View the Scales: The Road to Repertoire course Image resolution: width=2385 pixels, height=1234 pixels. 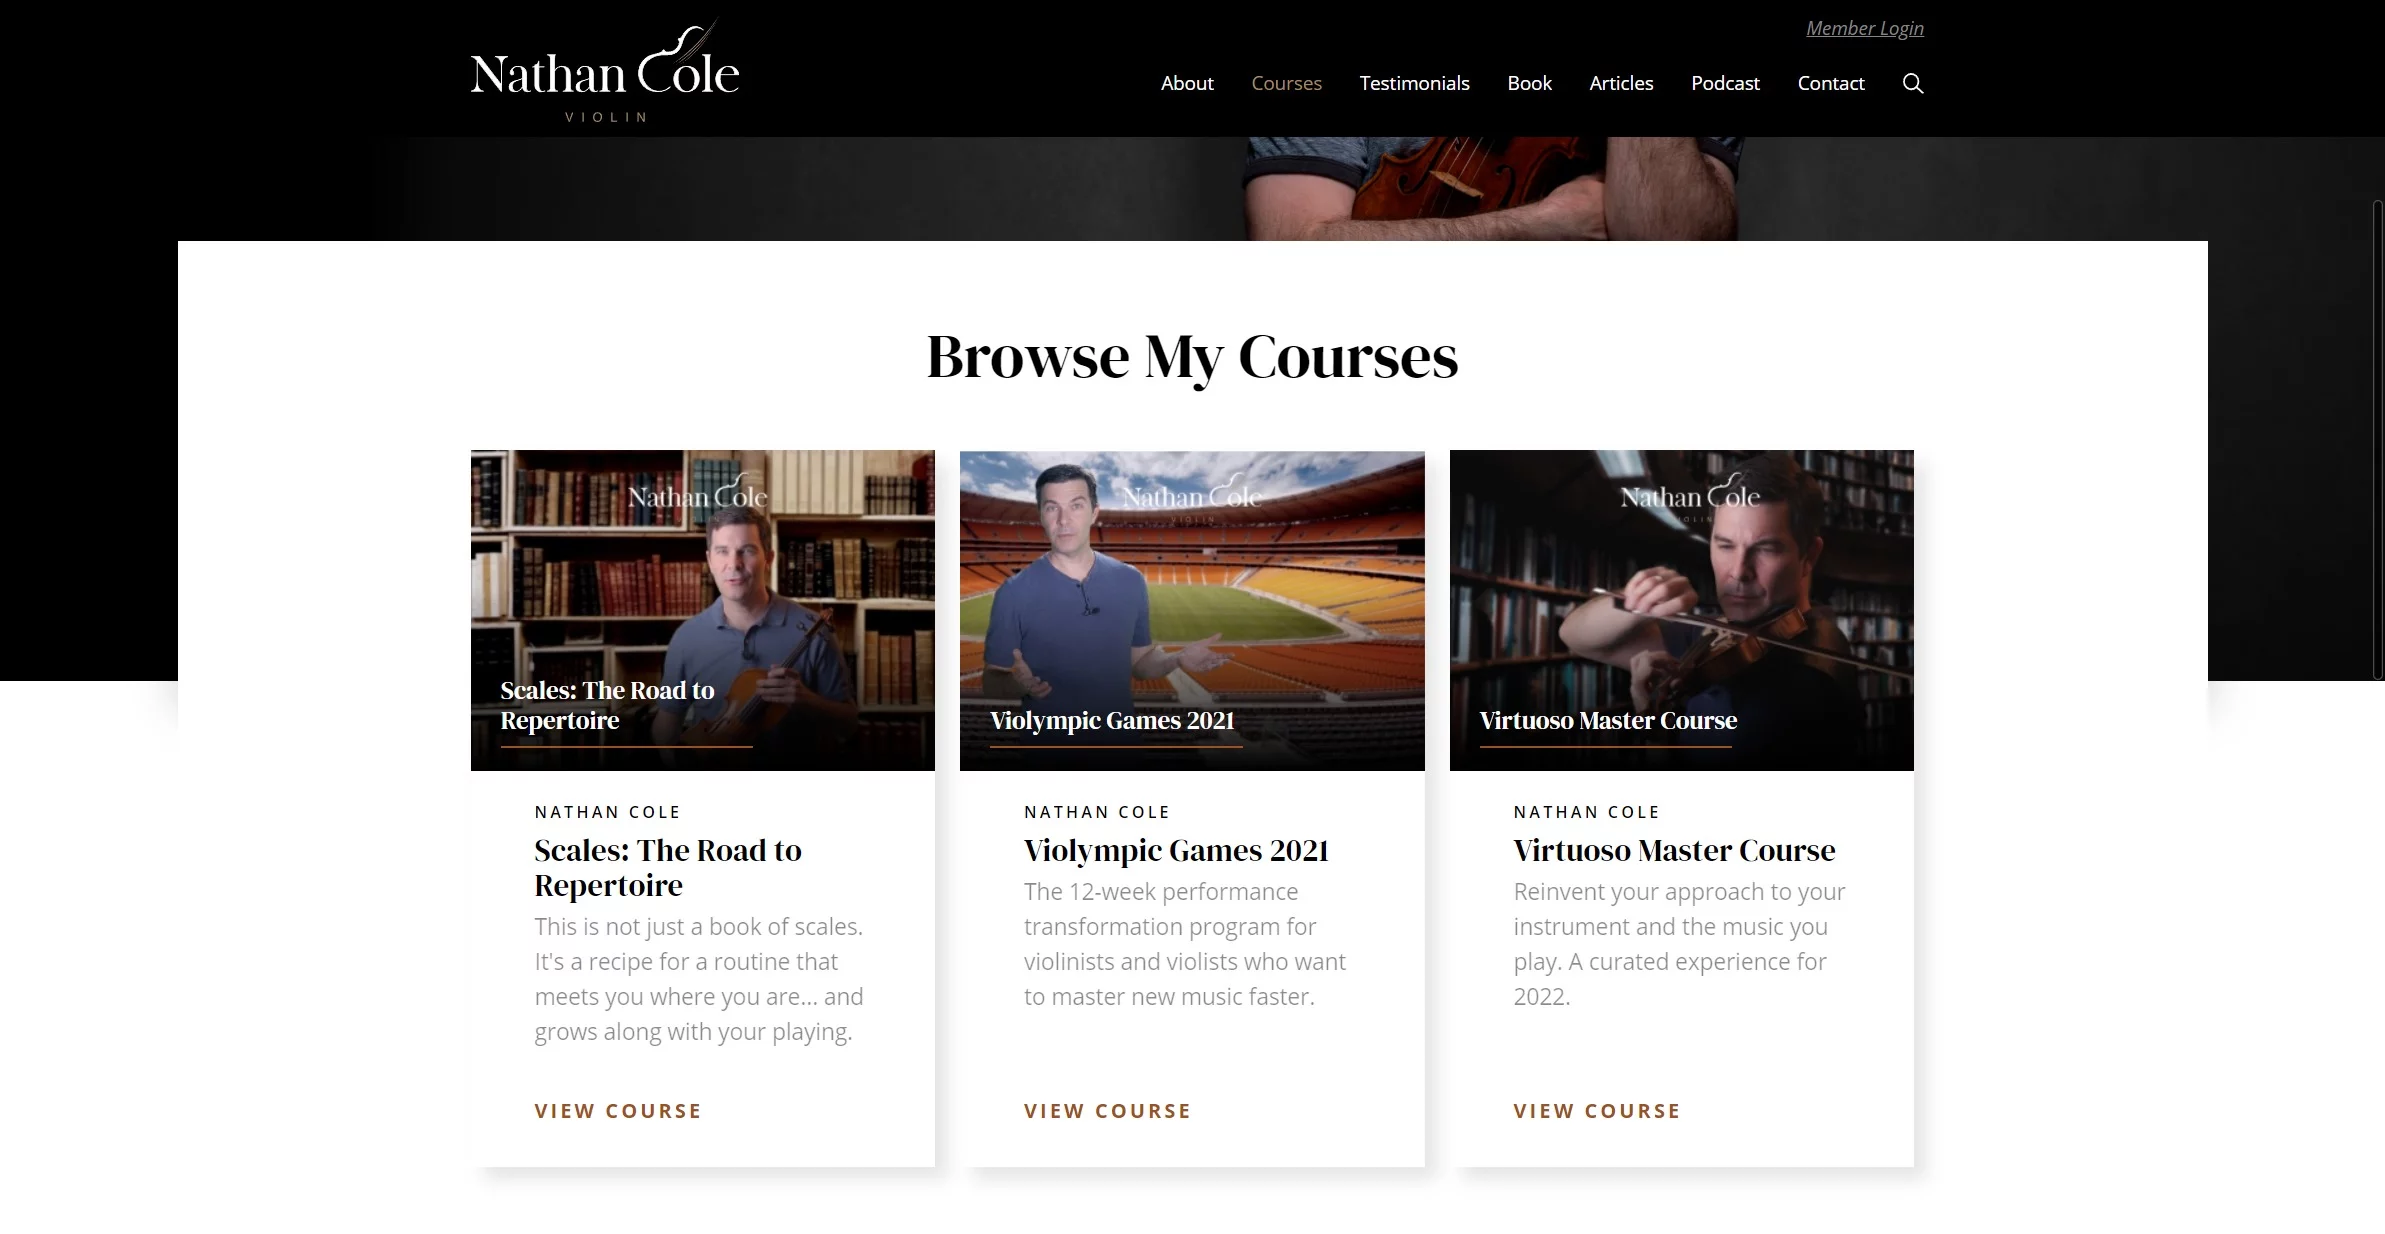[618, 1110]
